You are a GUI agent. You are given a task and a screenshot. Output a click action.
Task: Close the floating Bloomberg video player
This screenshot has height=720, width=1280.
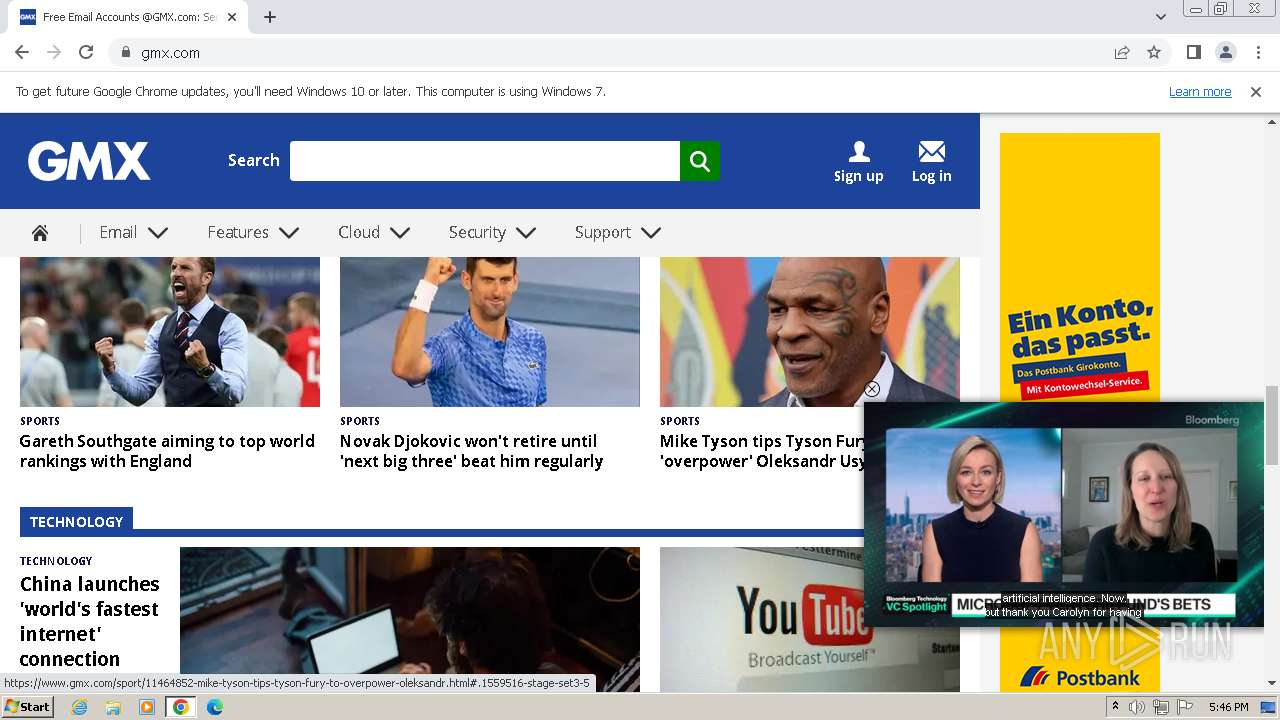(872, 389)
